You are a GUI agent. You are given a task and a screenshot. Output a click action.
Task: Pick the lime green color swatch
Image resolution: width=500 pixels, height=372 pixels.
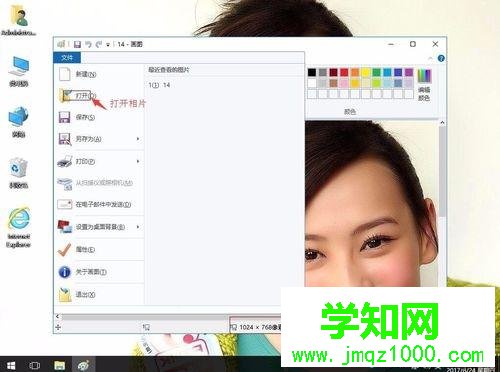(376, 83)
